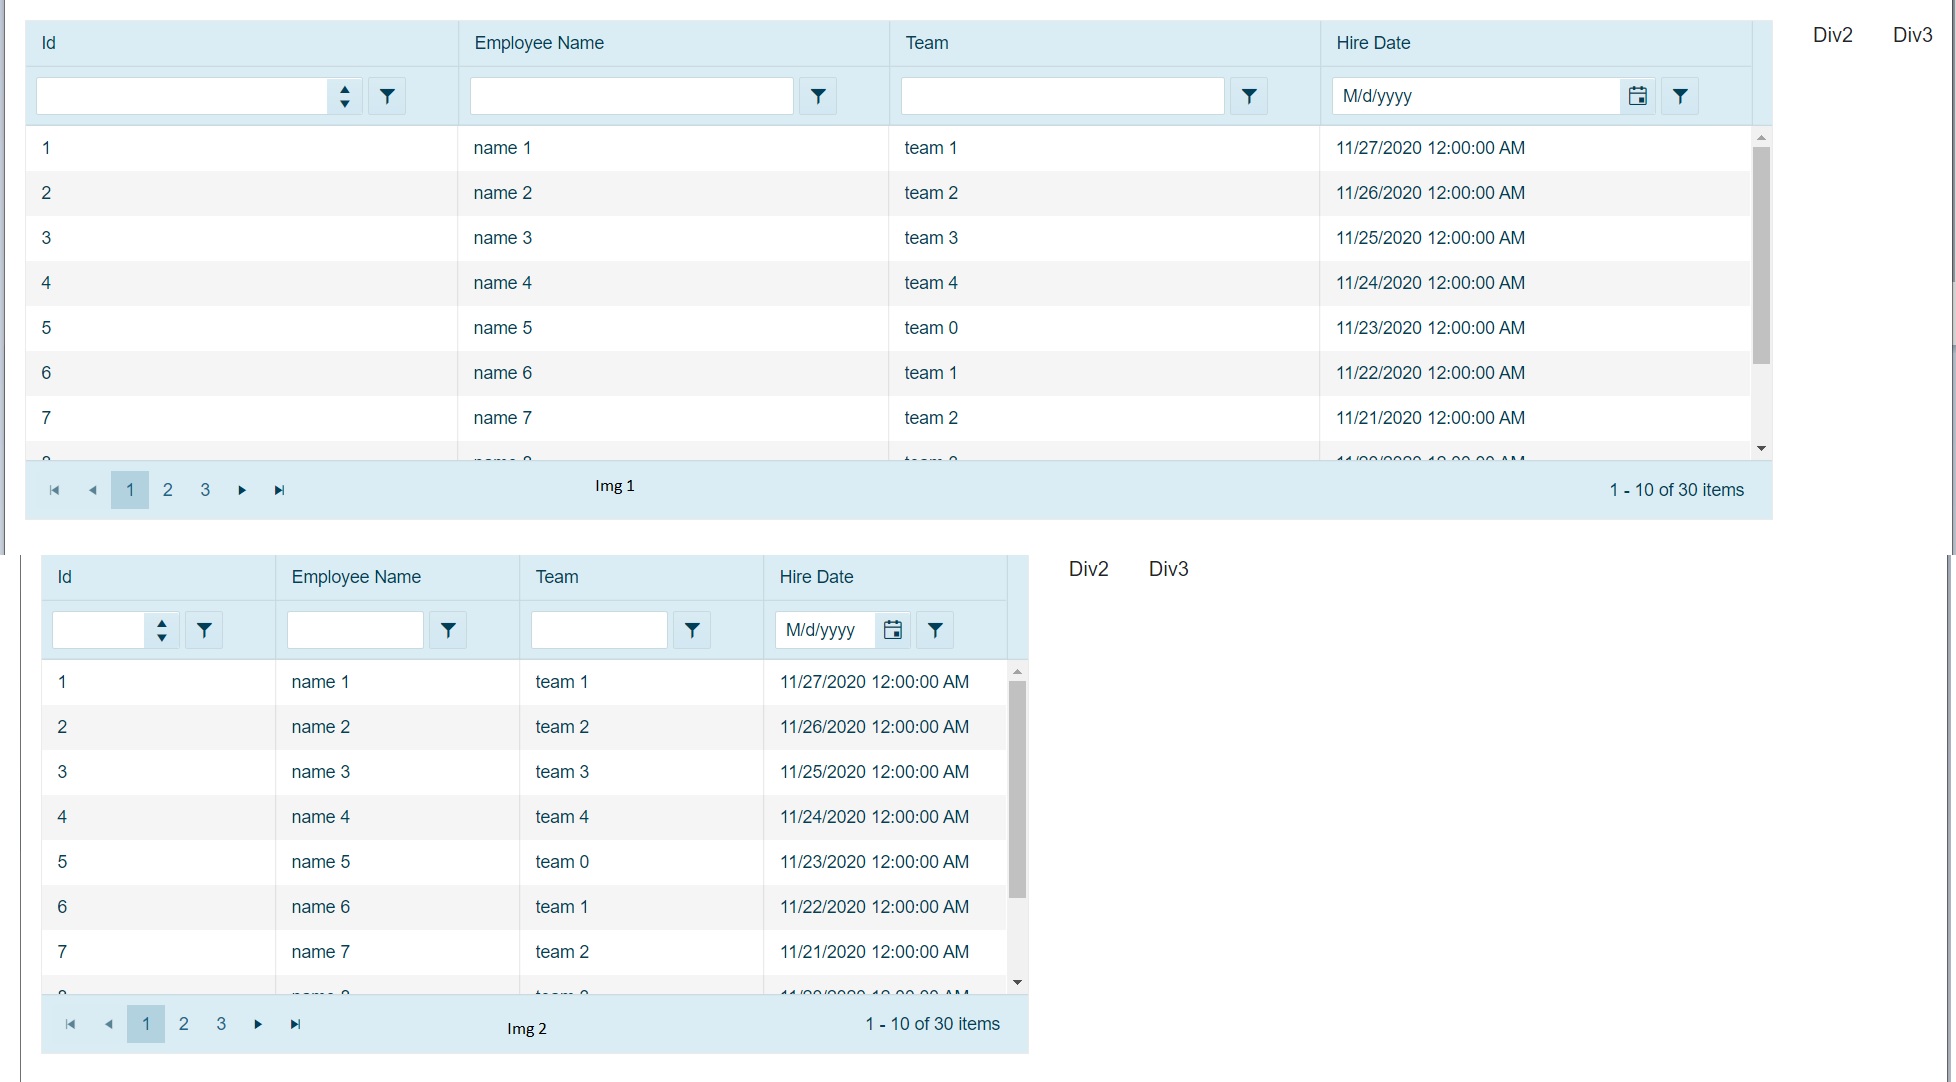The height and width of the screenshot is (1082, 1956).
Task: Click Id column filter icon in top grid
Action: pos(387,96)
